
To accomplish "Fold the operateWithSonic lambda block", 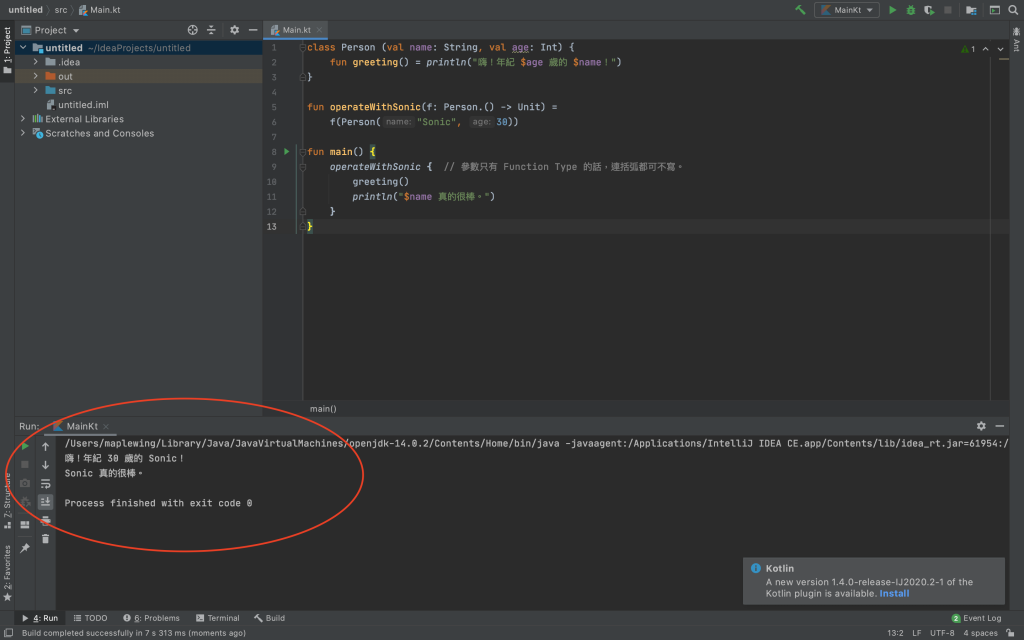I will click(302, 167).
